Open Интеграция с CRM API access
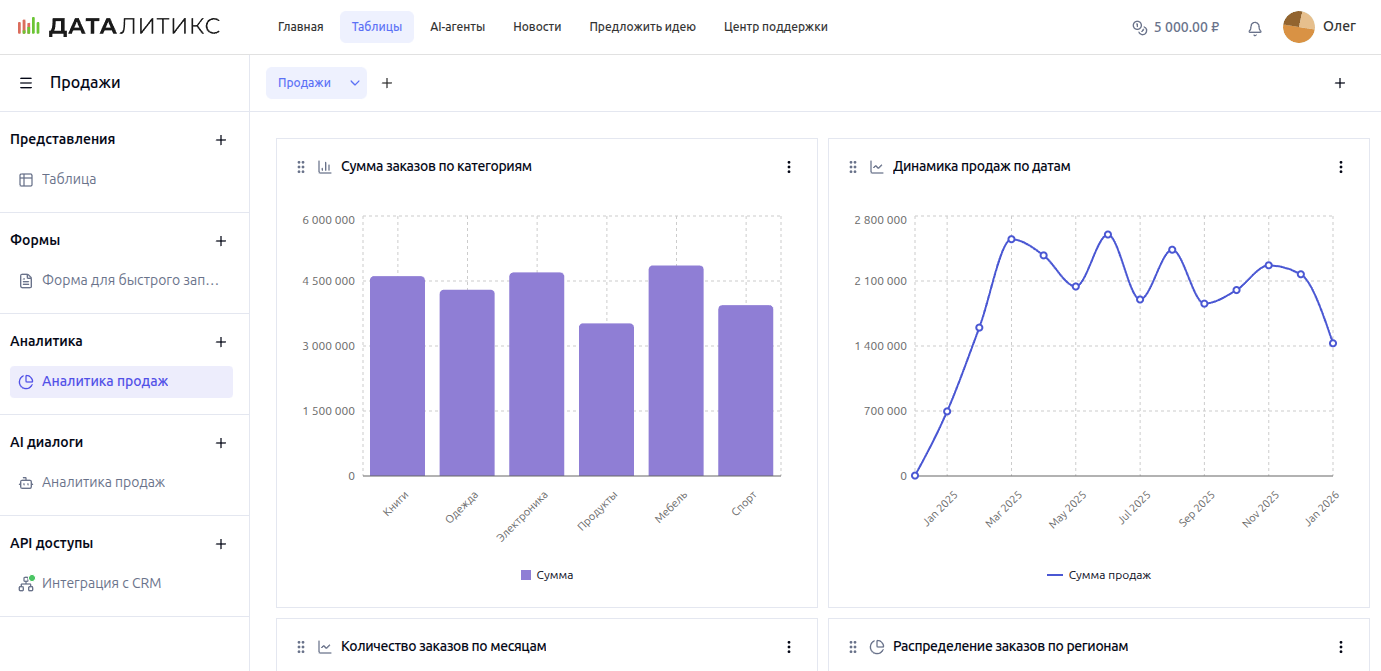This screenshot has height=671, width=1381. (101, 583)
